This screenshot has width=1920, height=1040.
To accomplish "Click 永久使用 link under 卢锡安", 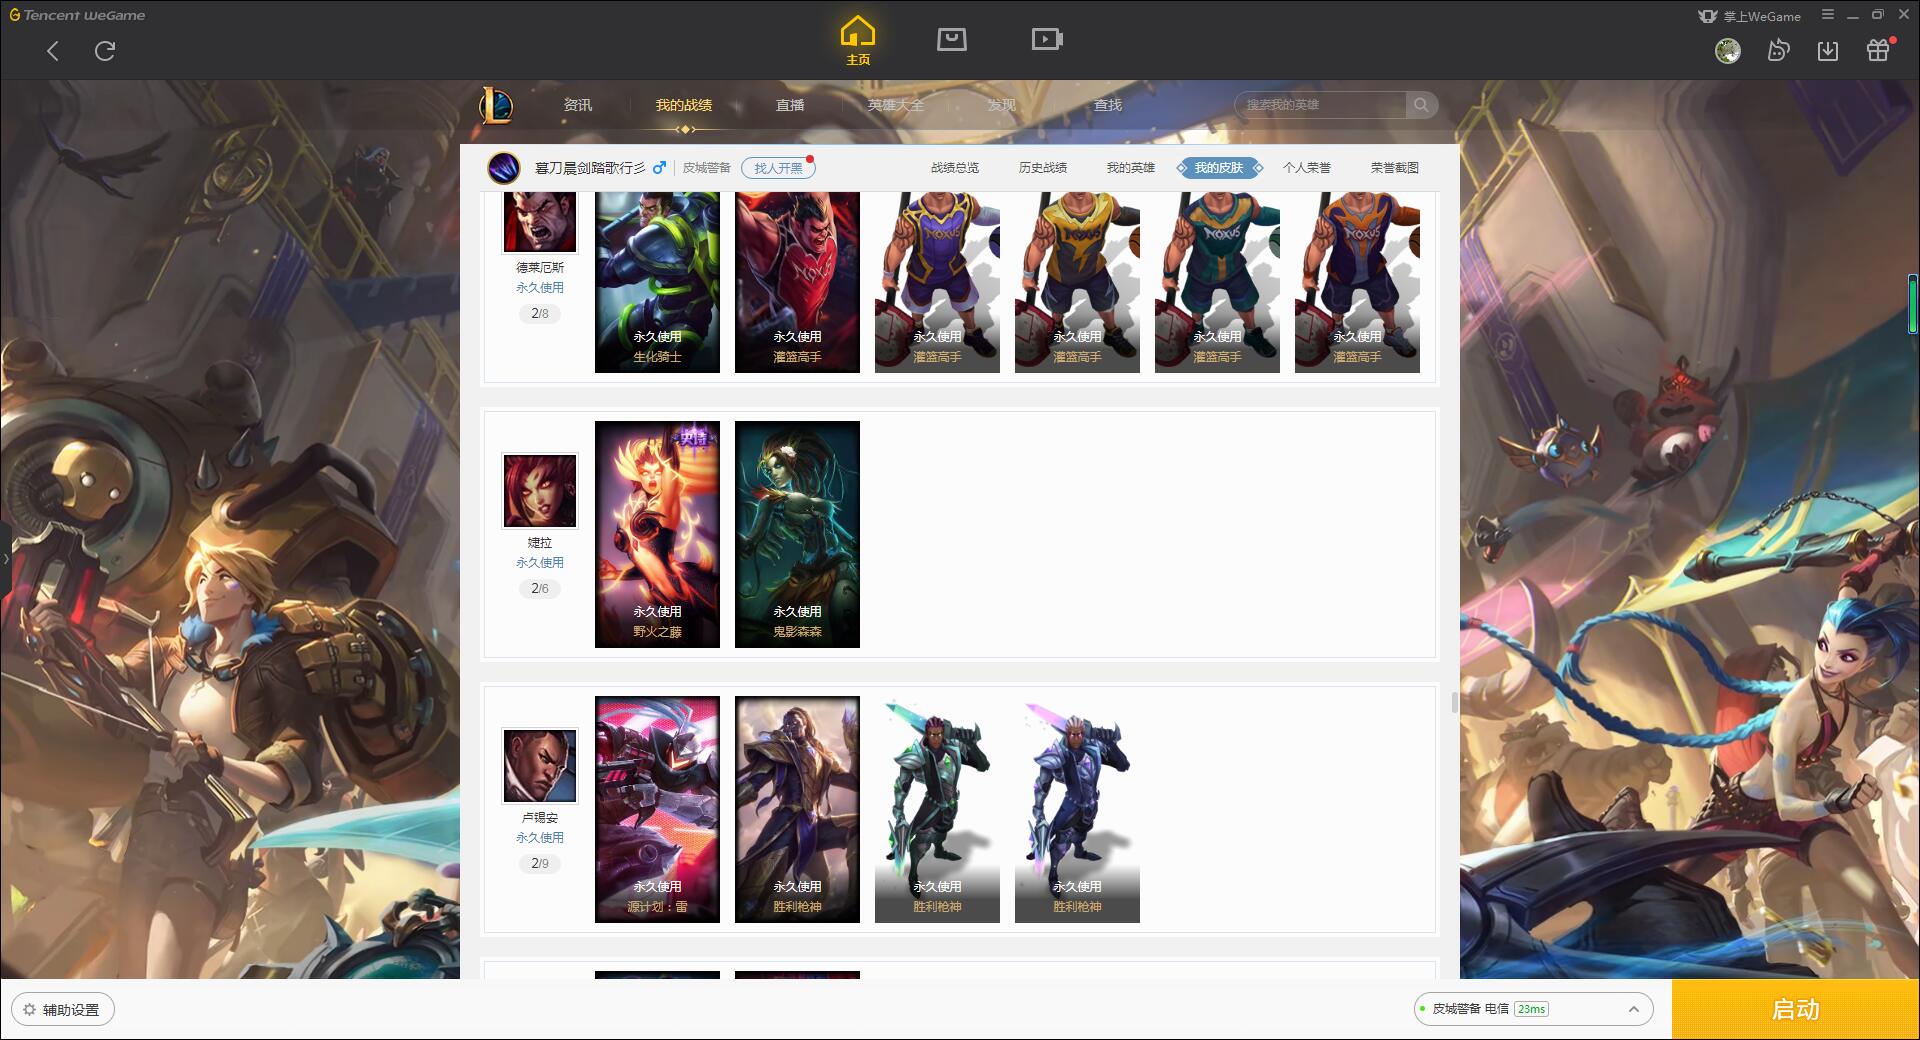I will (540, 838).
